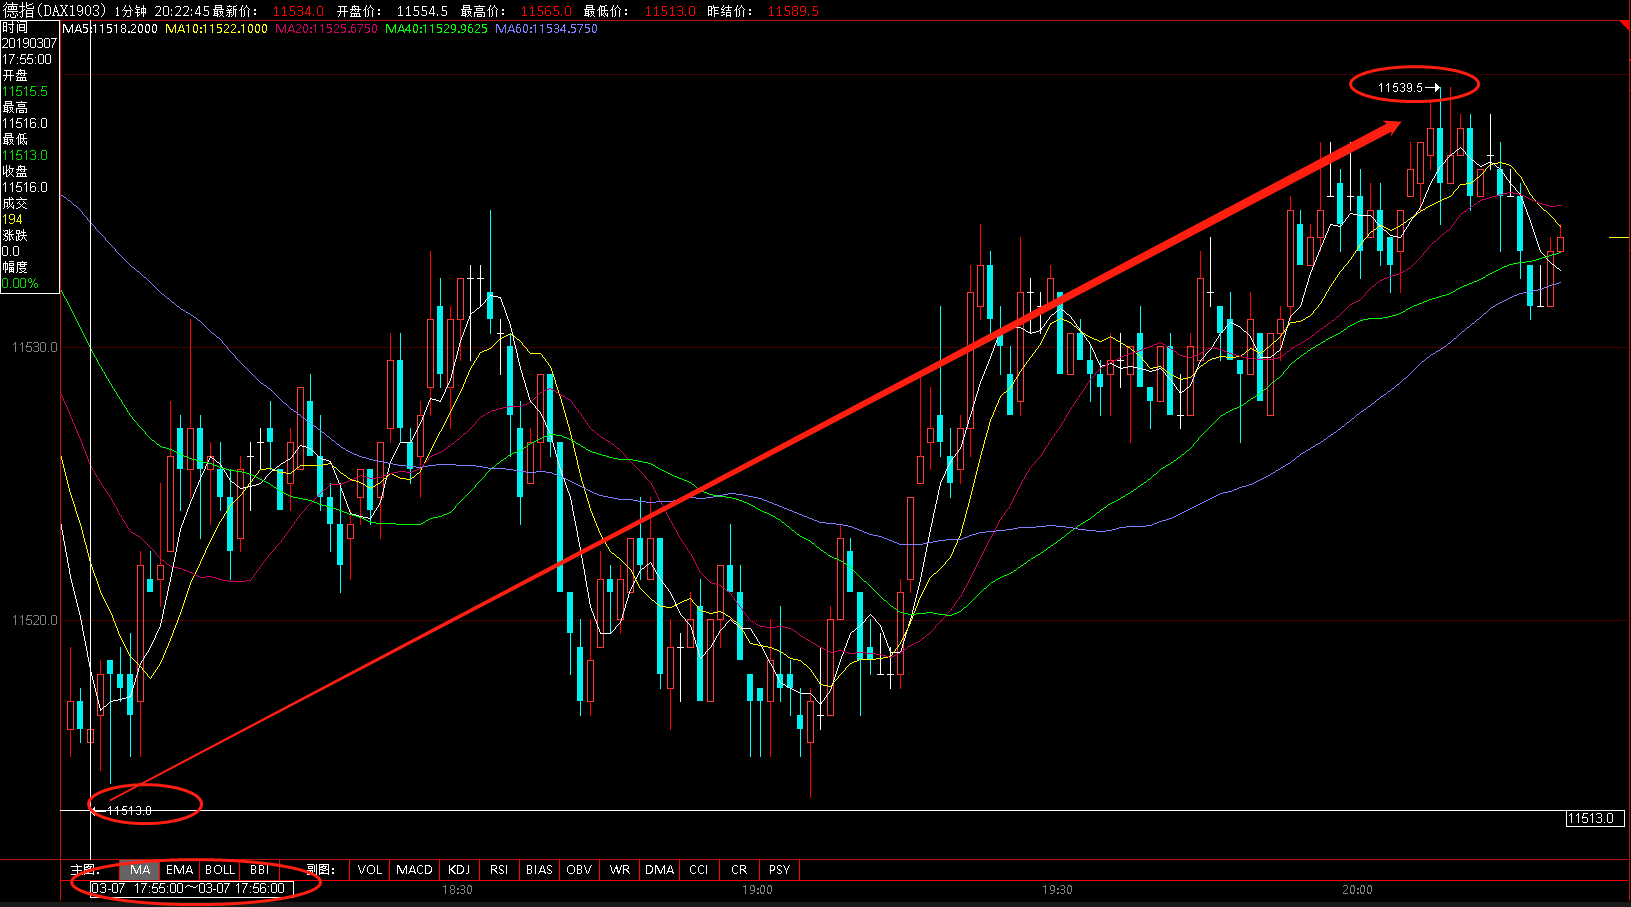Switch main chart to EMA indicator

pos(180,869)
